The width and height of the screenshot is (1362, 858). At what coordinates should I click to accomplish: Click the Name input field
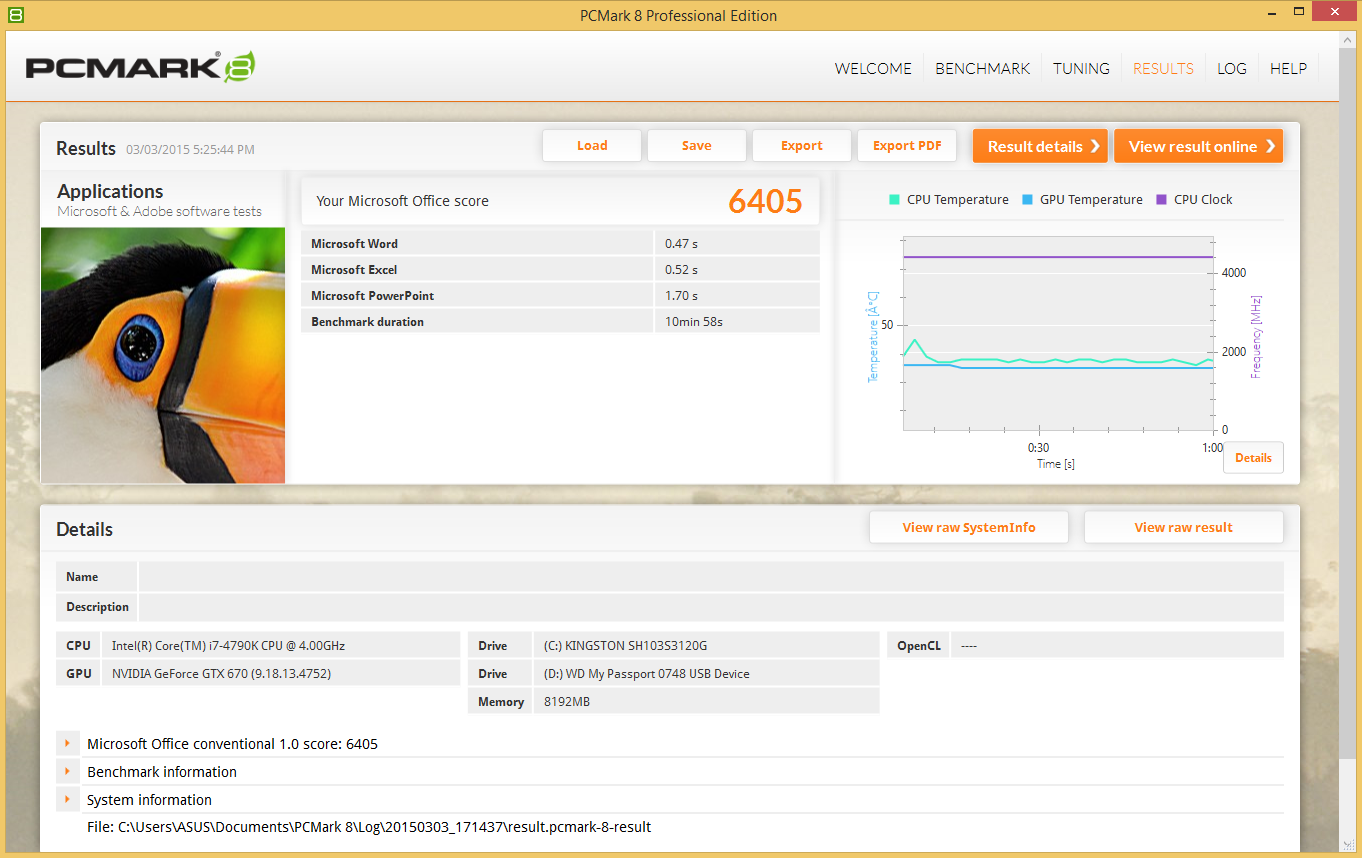tap(711, 577)
